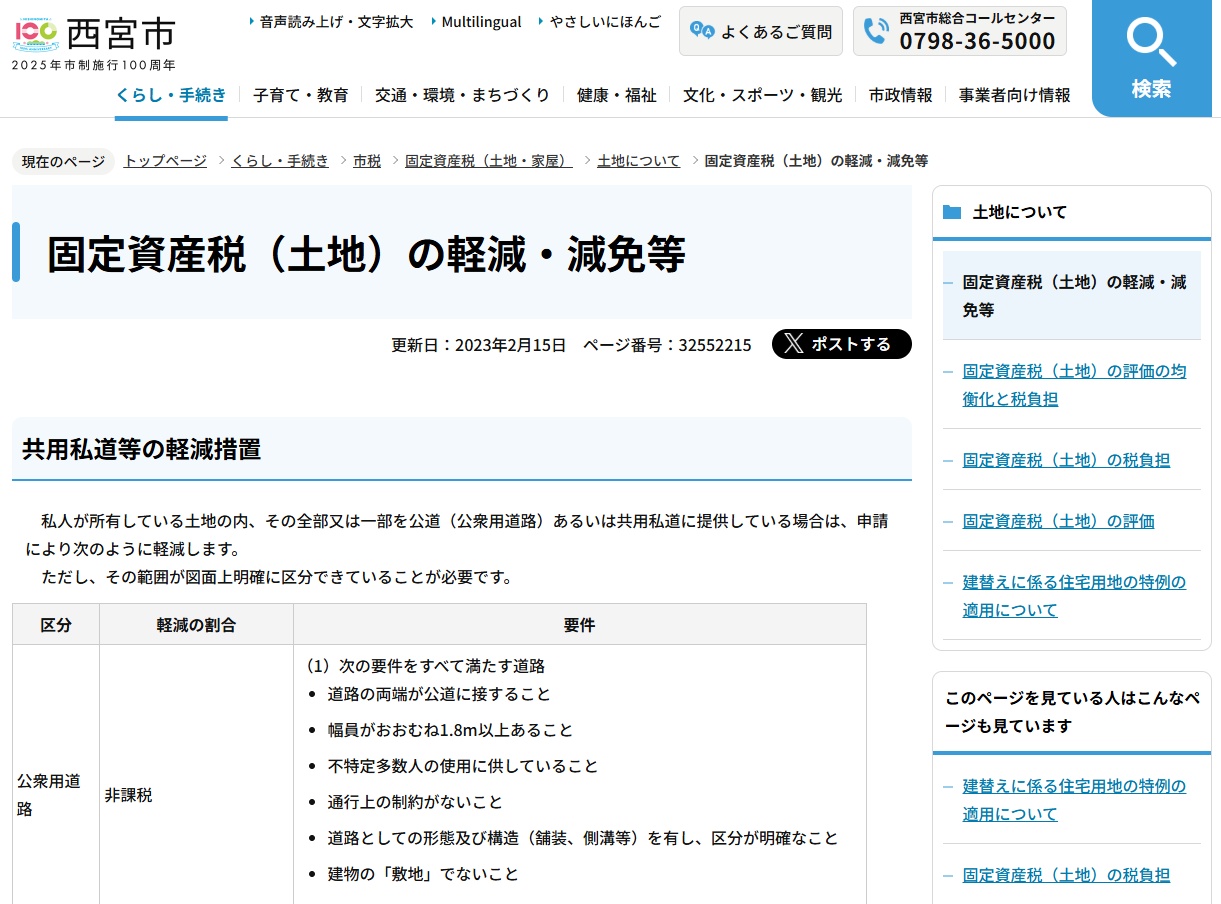Click the folder icon beside 土地について
Viewport: 1221px width, 904px height.
(952, 212)
